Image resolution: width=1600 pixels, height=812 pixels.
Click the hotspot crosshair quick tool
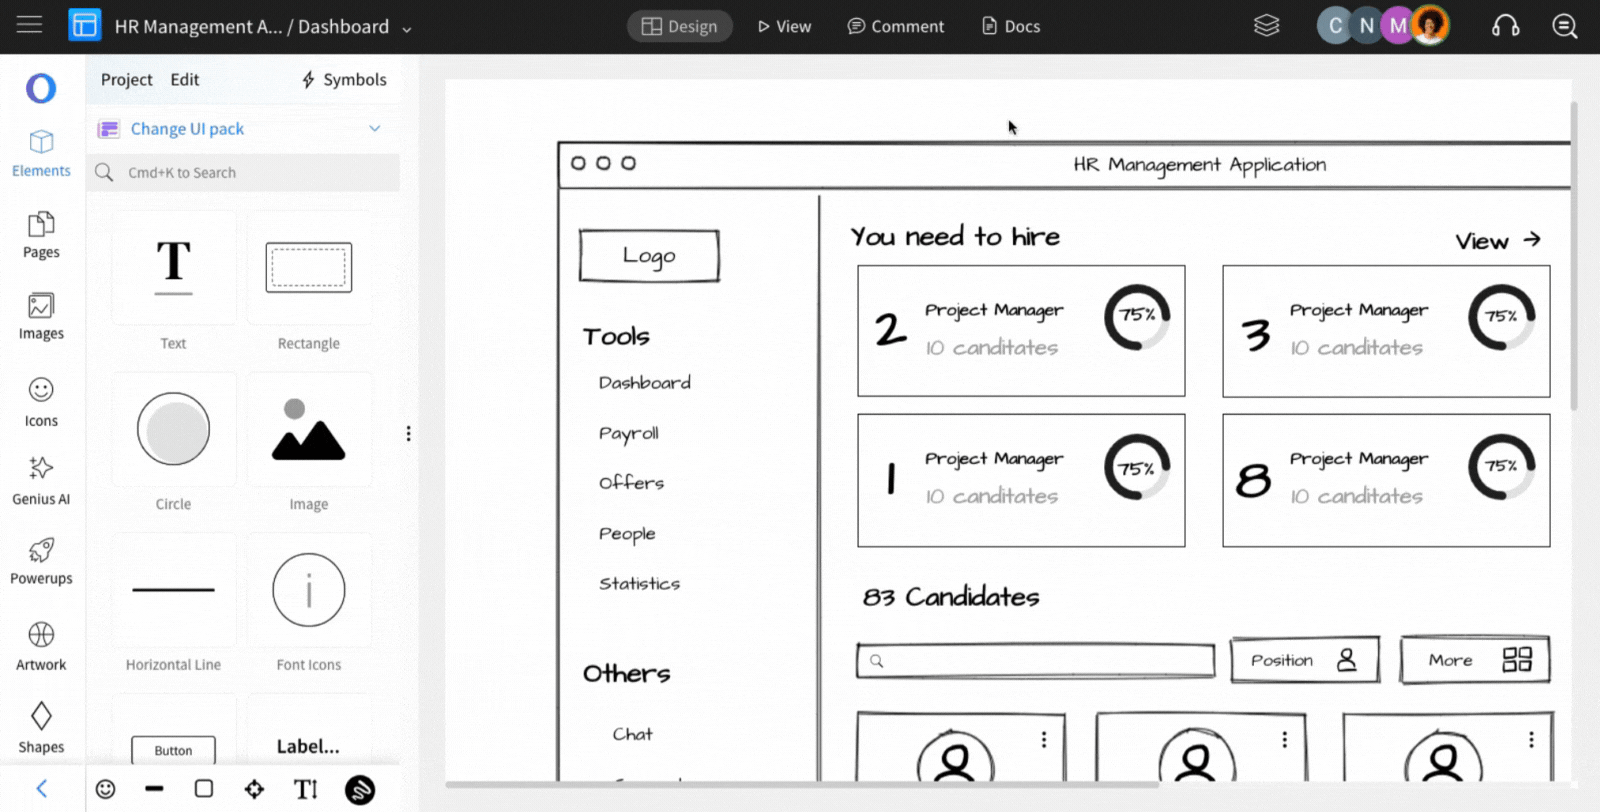click(254, 789)
